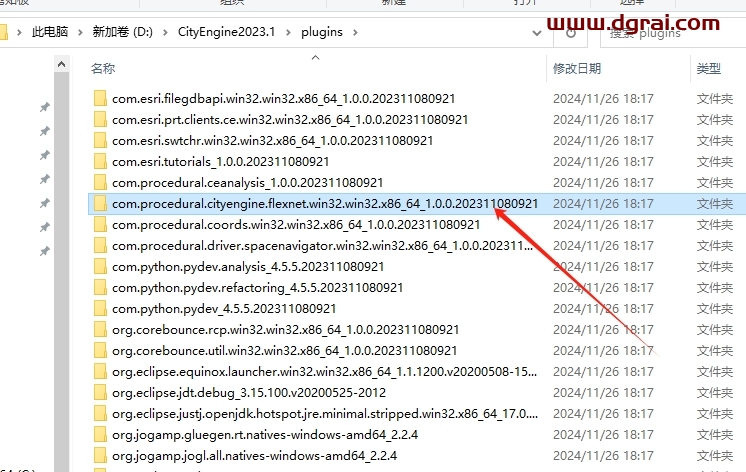Click folder icon of com.procedural.cityengine.flexnet row
This screenshot has height=472, width=746.
100,204
